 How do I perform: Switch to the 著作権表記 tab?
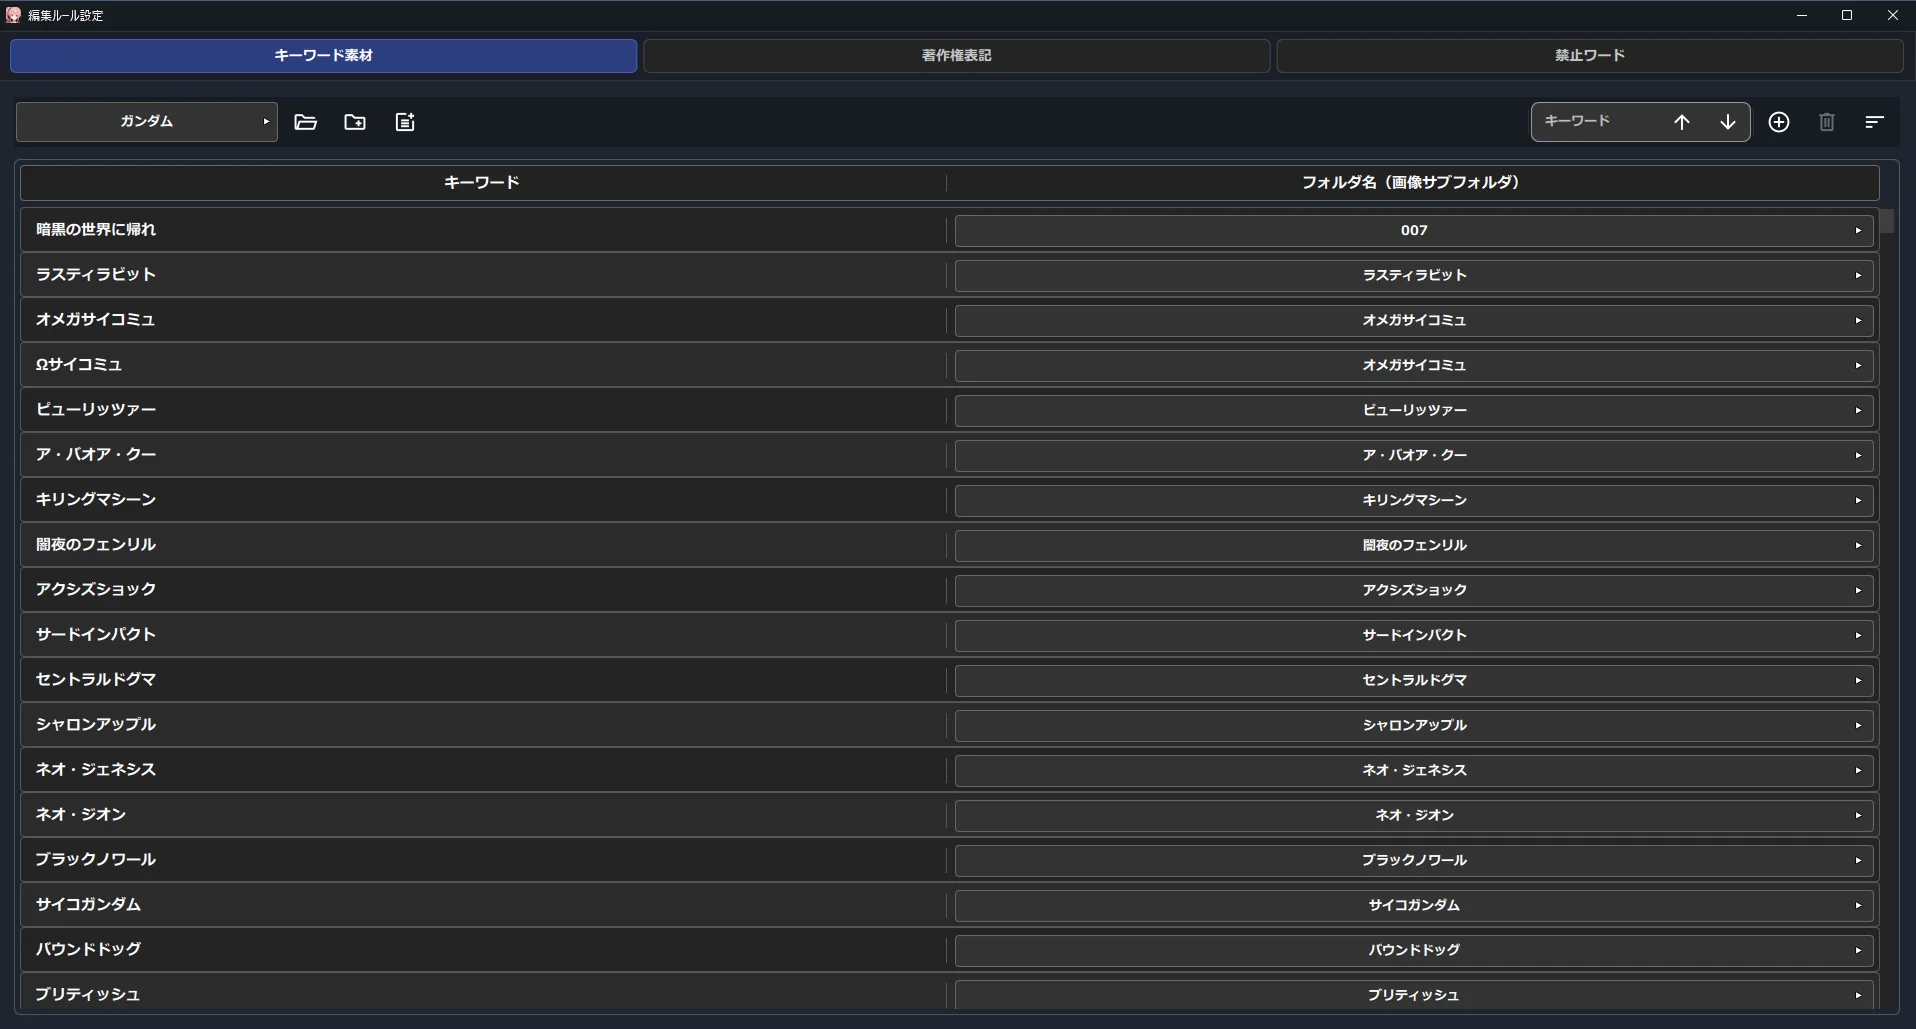957,56
